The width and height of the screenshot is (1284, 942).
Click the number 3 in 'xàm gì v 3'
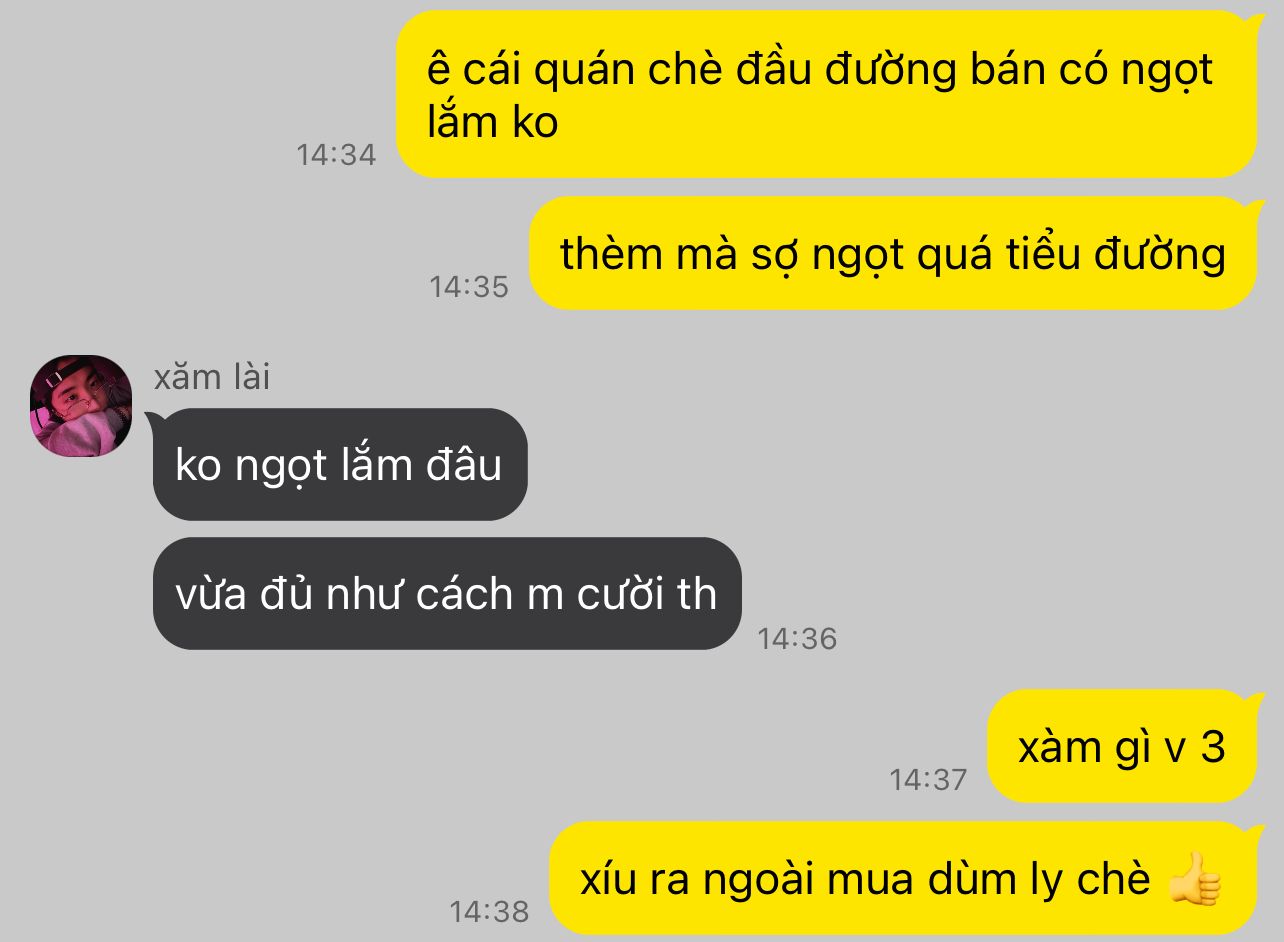point(1213,747)
